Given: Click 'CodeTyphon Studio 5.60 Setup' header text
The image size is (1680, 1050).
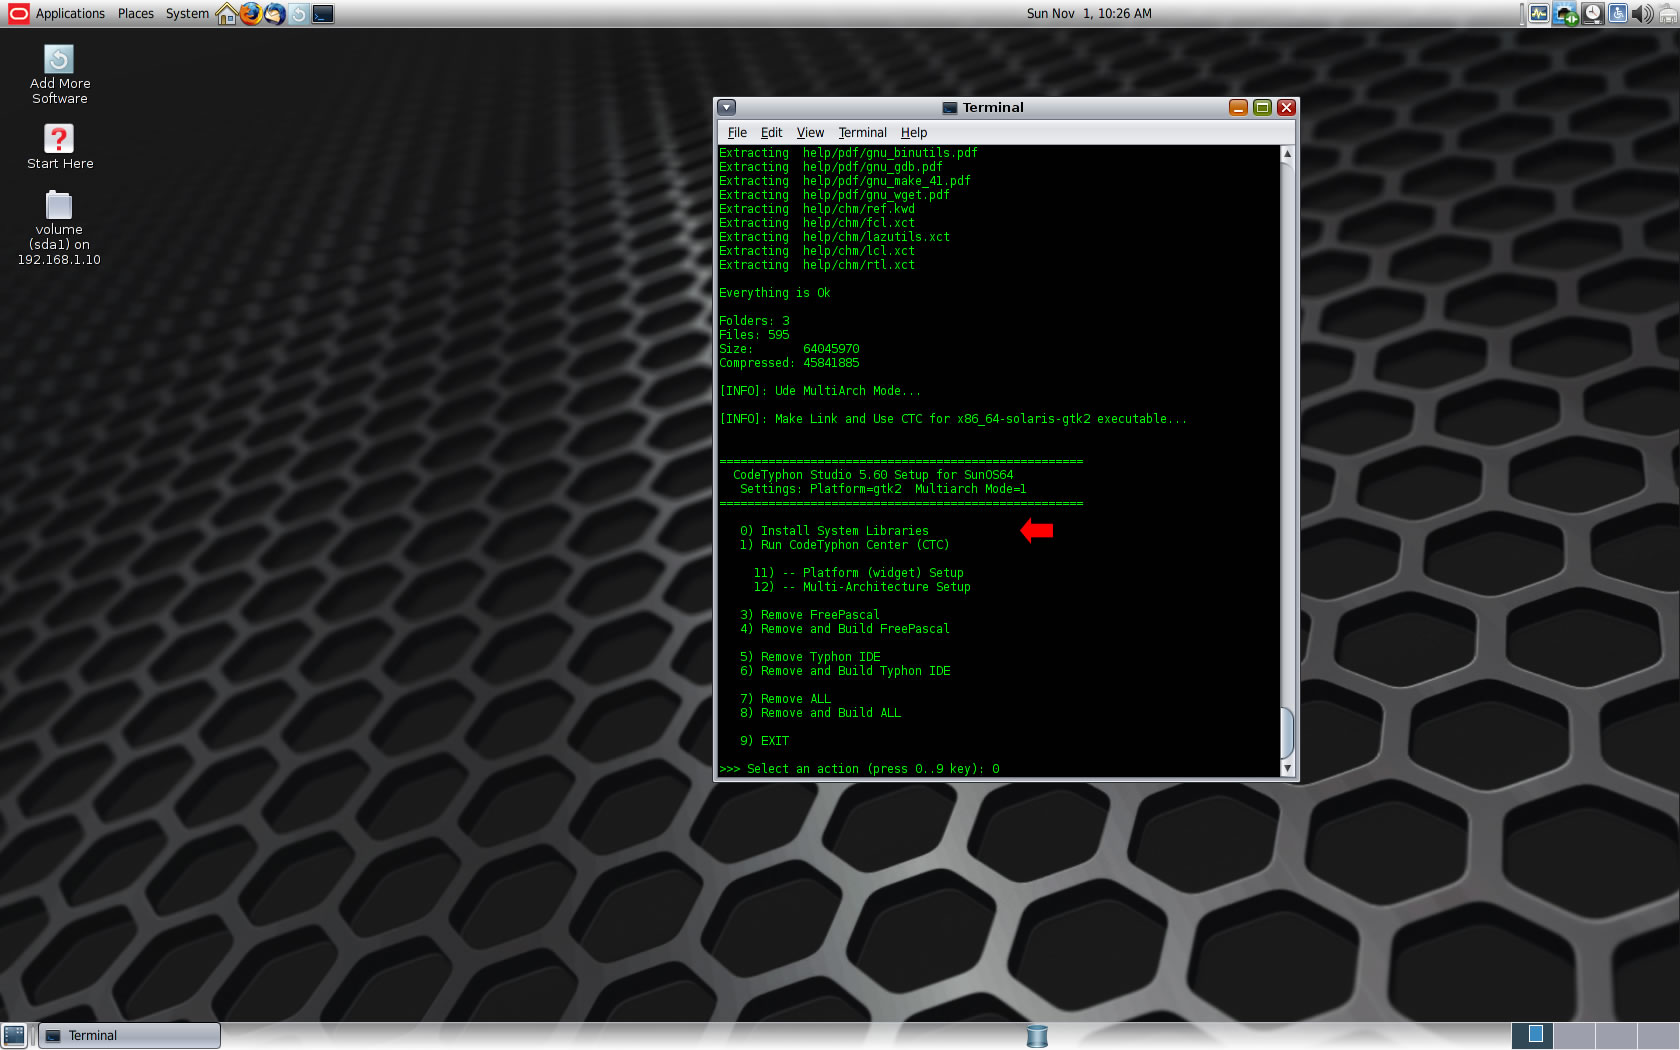Looking at the screenshot, I should click(873, 475).
